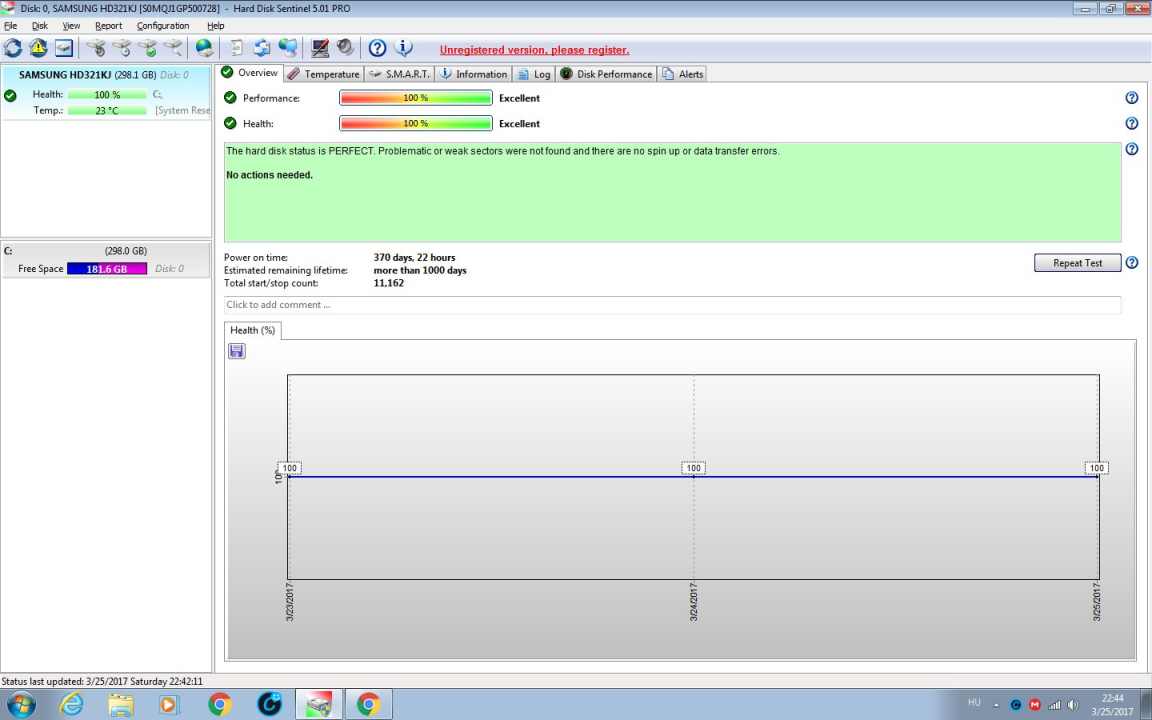Click green check icon beside SAMSUNG disk Health
The image size is (1152, 720).
tap(10, 95)
